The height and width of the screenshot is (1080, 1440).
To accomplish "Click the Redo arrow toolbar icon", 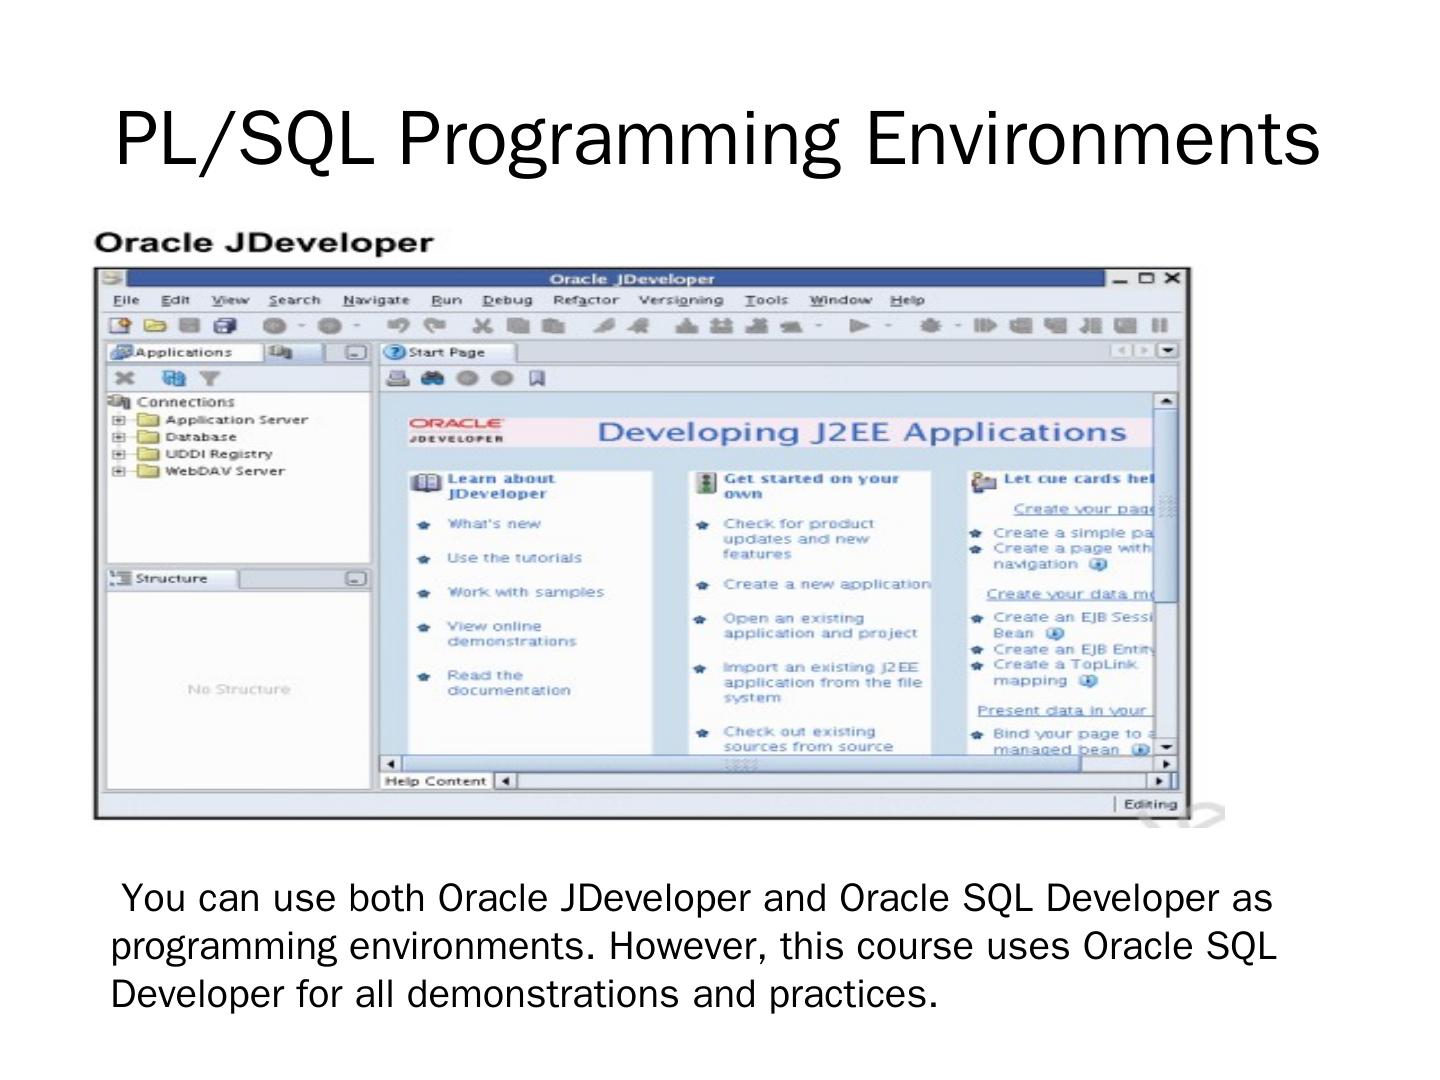I will 434,325.
